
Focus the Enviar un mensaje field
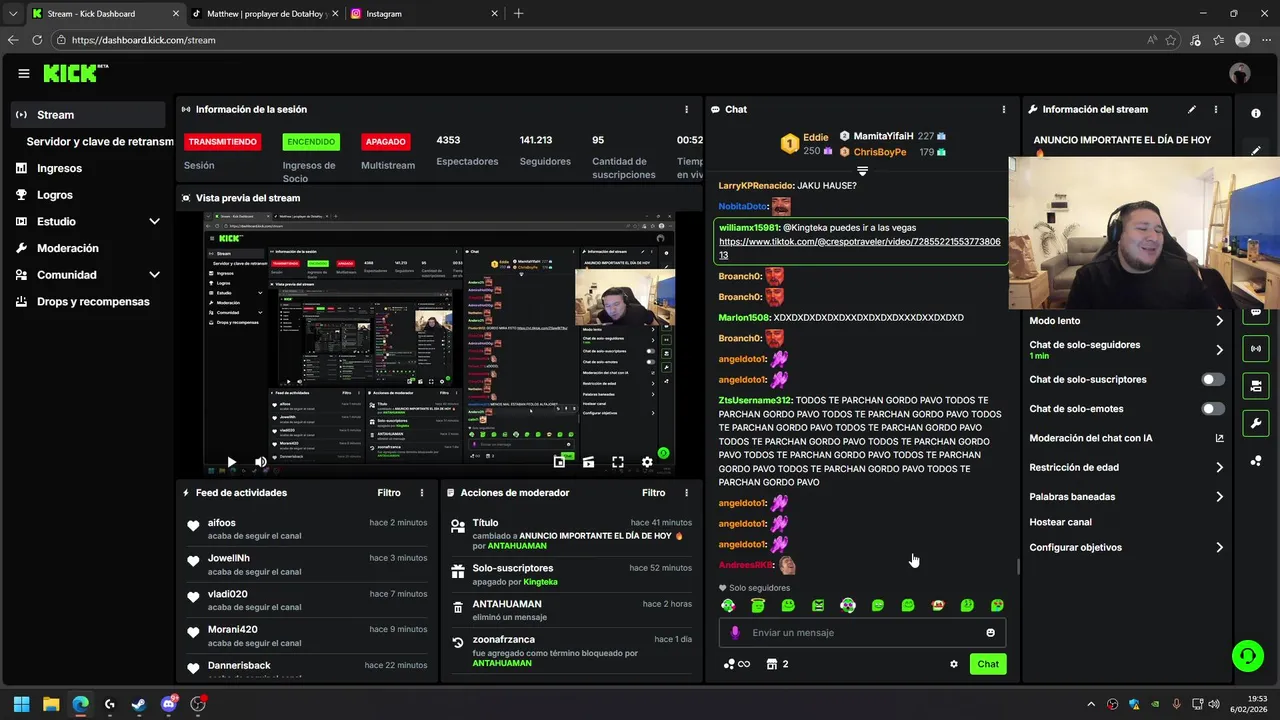click(862, 632)
